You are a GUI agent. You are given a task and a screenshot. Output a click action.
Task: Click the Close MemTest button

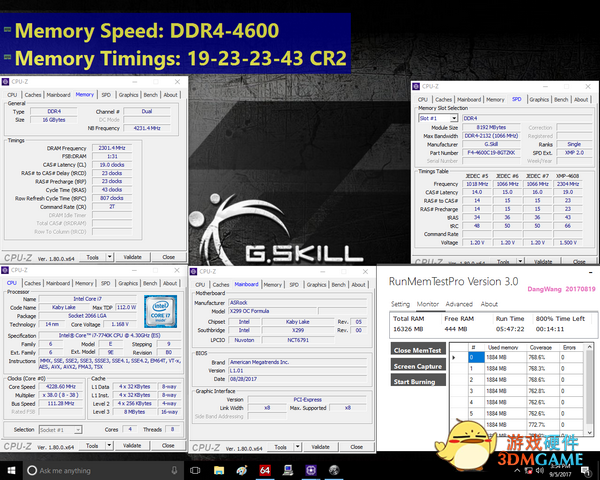[x=418, y=350]
